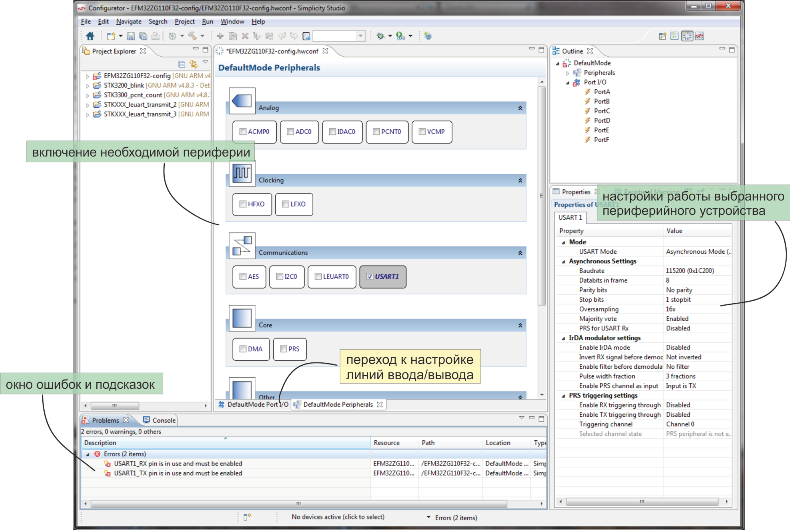Viewport: 790px width, 530px height.
Task: Open the Project menu
Action: pos(184,21)
